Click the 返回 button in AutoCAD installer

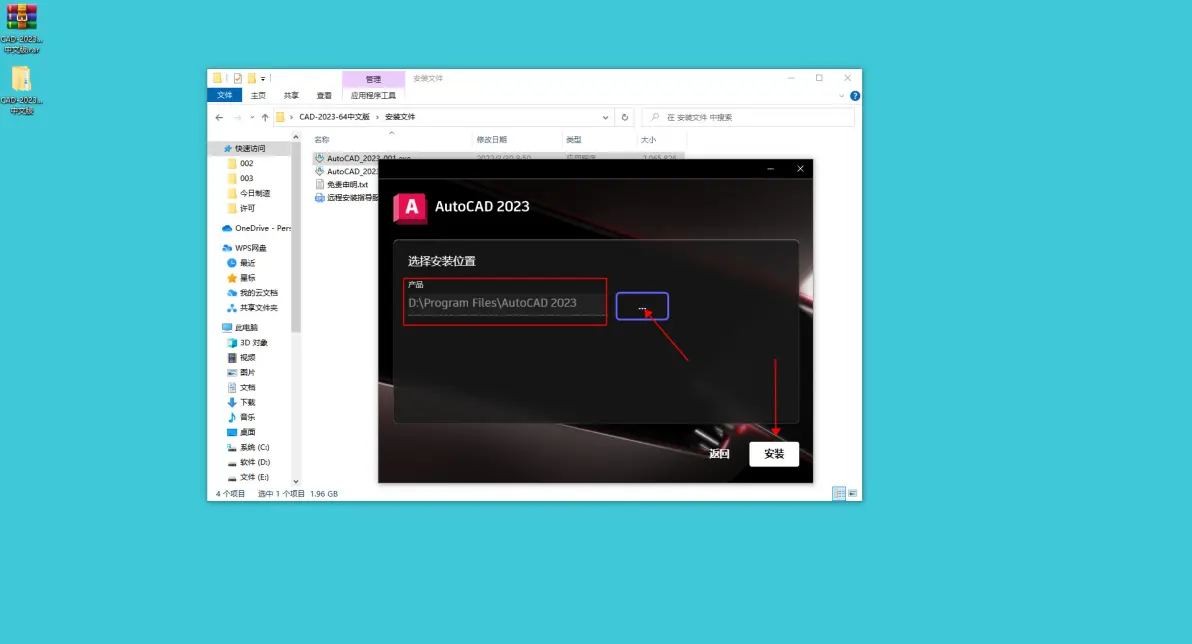(719, 454)
